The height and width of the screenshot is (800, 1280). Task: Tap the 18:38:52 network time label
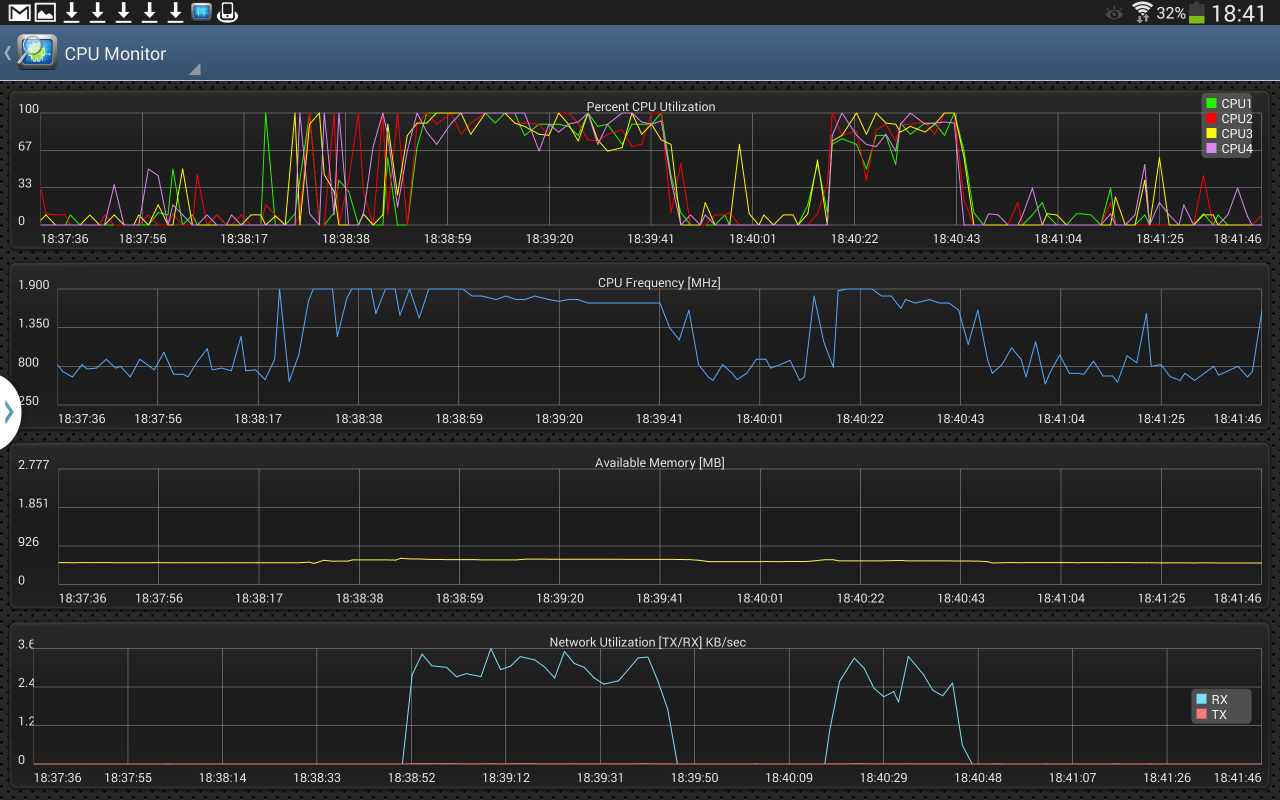[x=412, y=777]
